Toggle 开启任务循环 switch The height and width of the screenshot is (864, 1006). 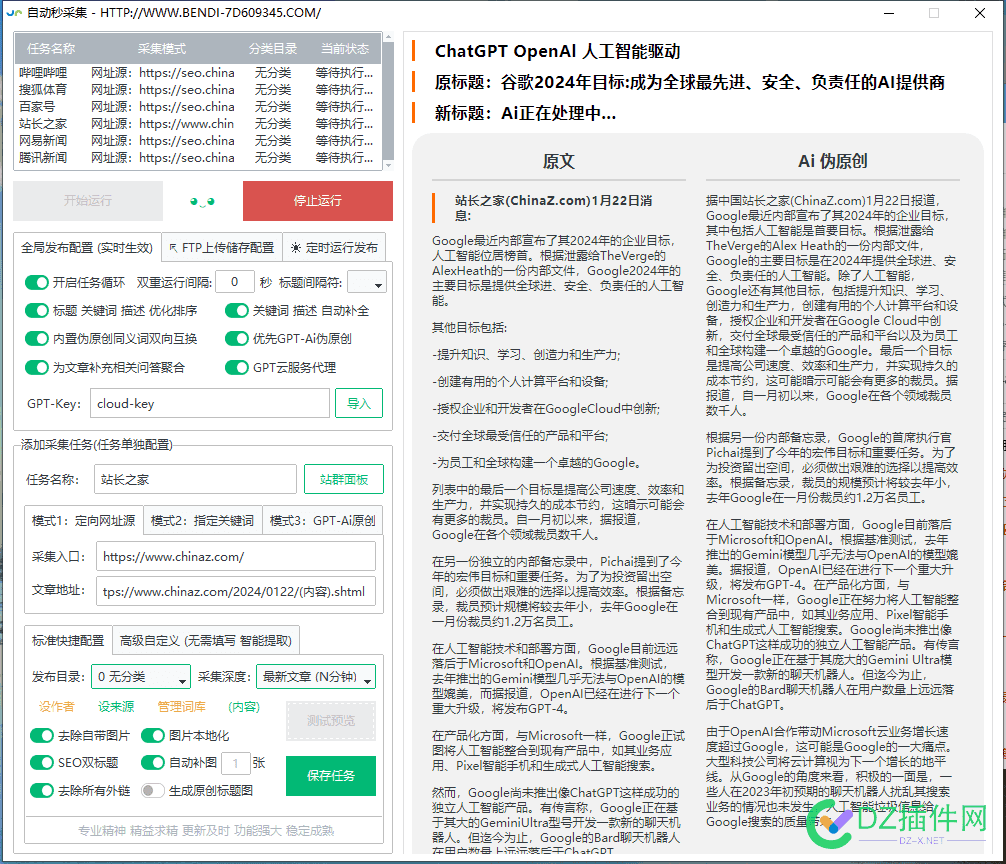coord(37,282)
